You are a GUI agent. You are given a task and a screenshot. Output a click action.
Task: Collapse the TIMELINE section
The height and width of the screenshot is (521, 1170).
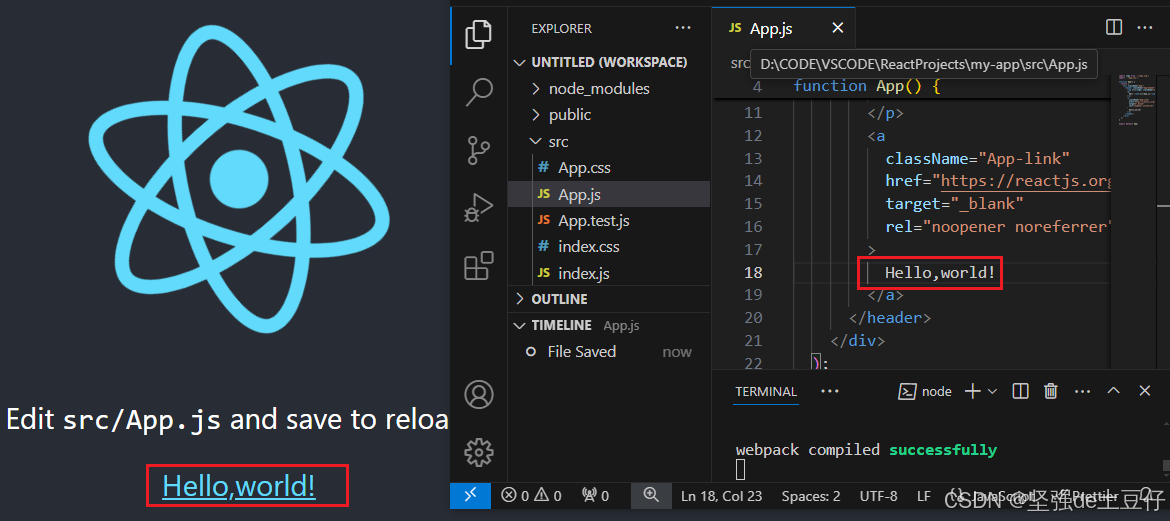pos(609,325)
